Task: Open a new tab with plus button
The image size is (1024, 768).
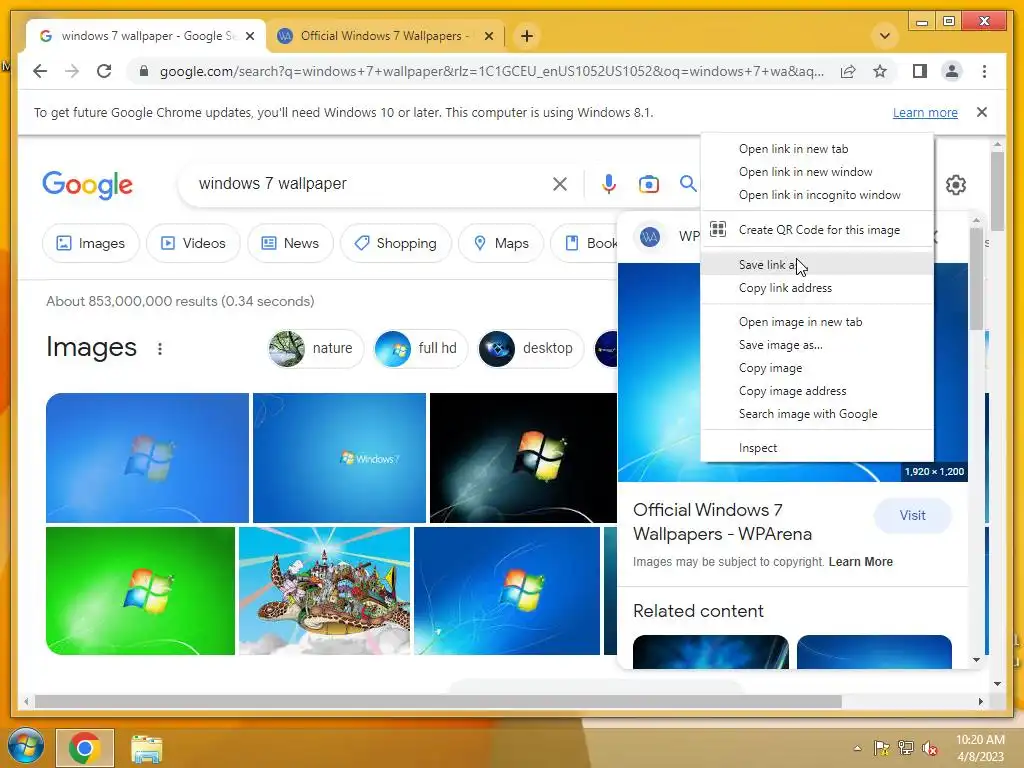Action: click(x=527, y=36)
